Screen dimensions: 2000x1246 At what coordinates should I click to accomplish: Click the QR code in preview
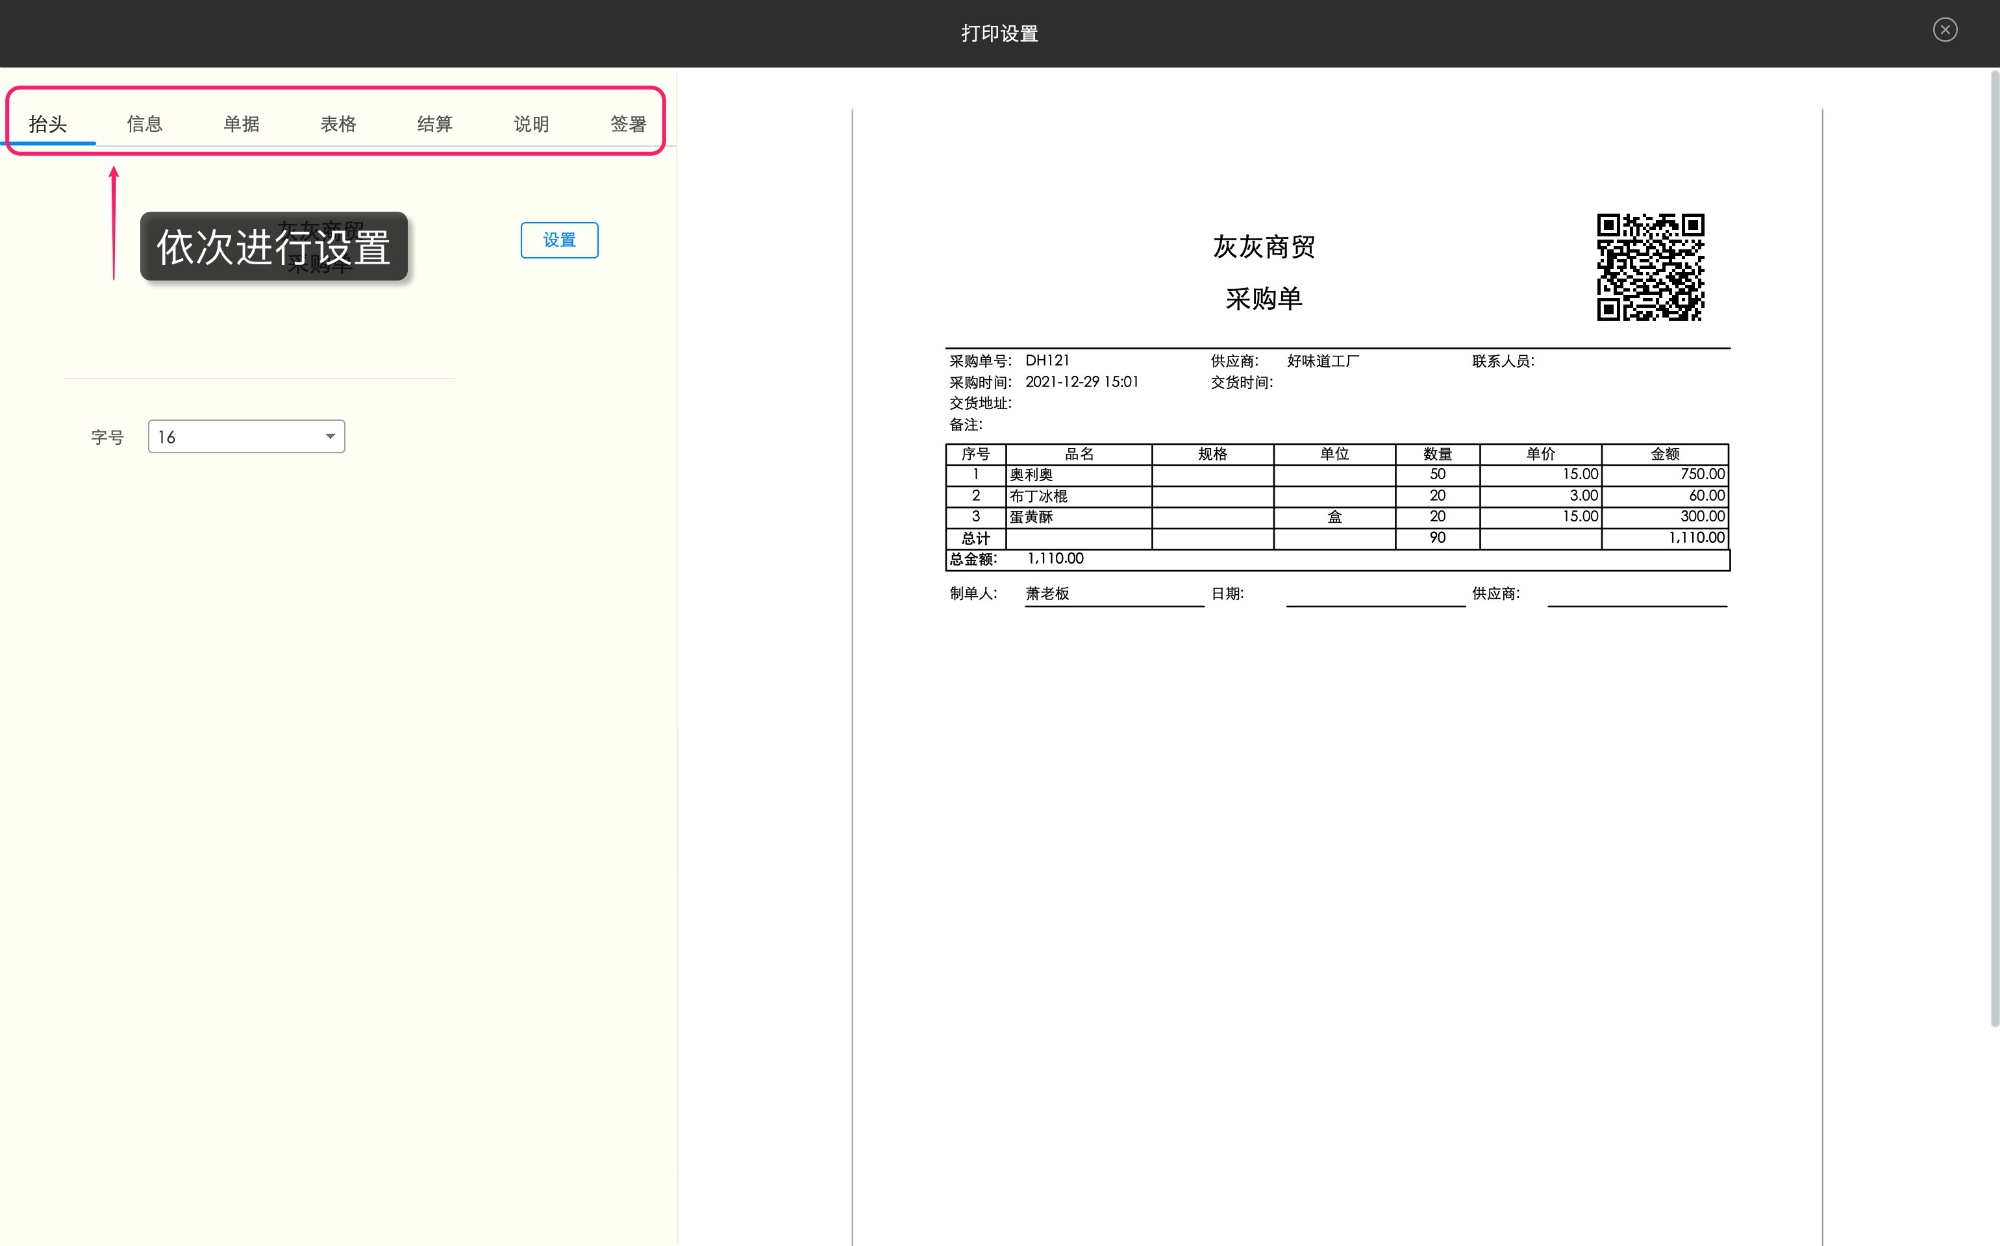[x=1650, y=267]
